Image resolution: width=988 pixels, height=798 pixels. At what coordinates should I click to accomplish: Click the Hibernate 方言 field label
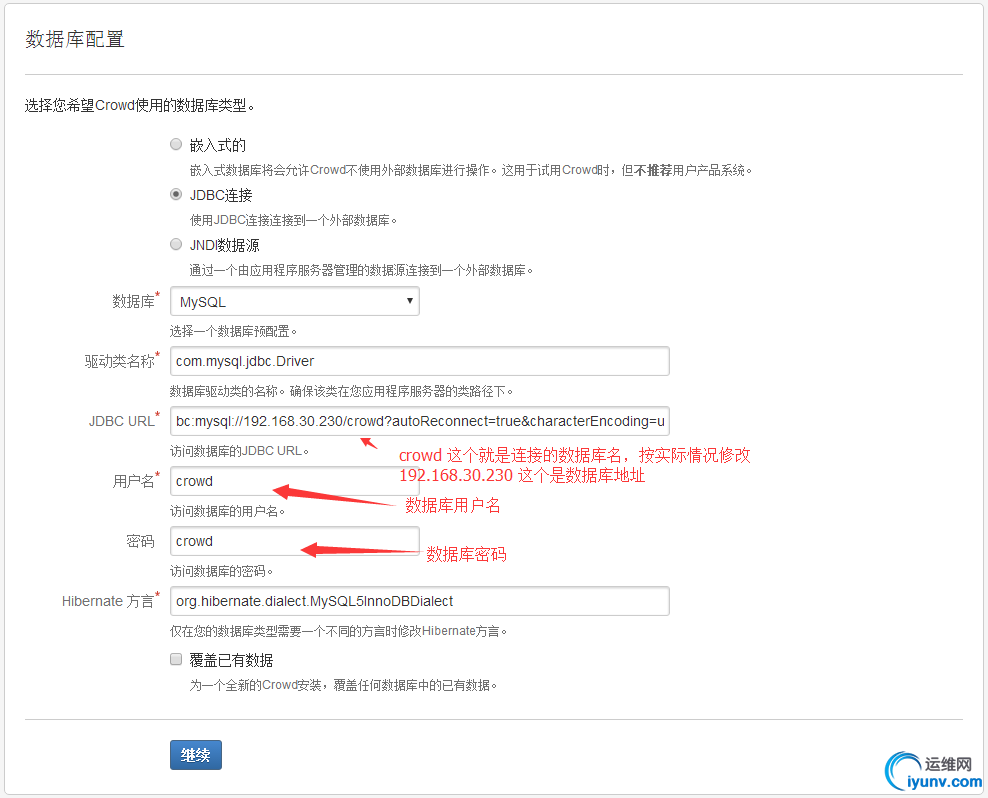pos(110,601)
